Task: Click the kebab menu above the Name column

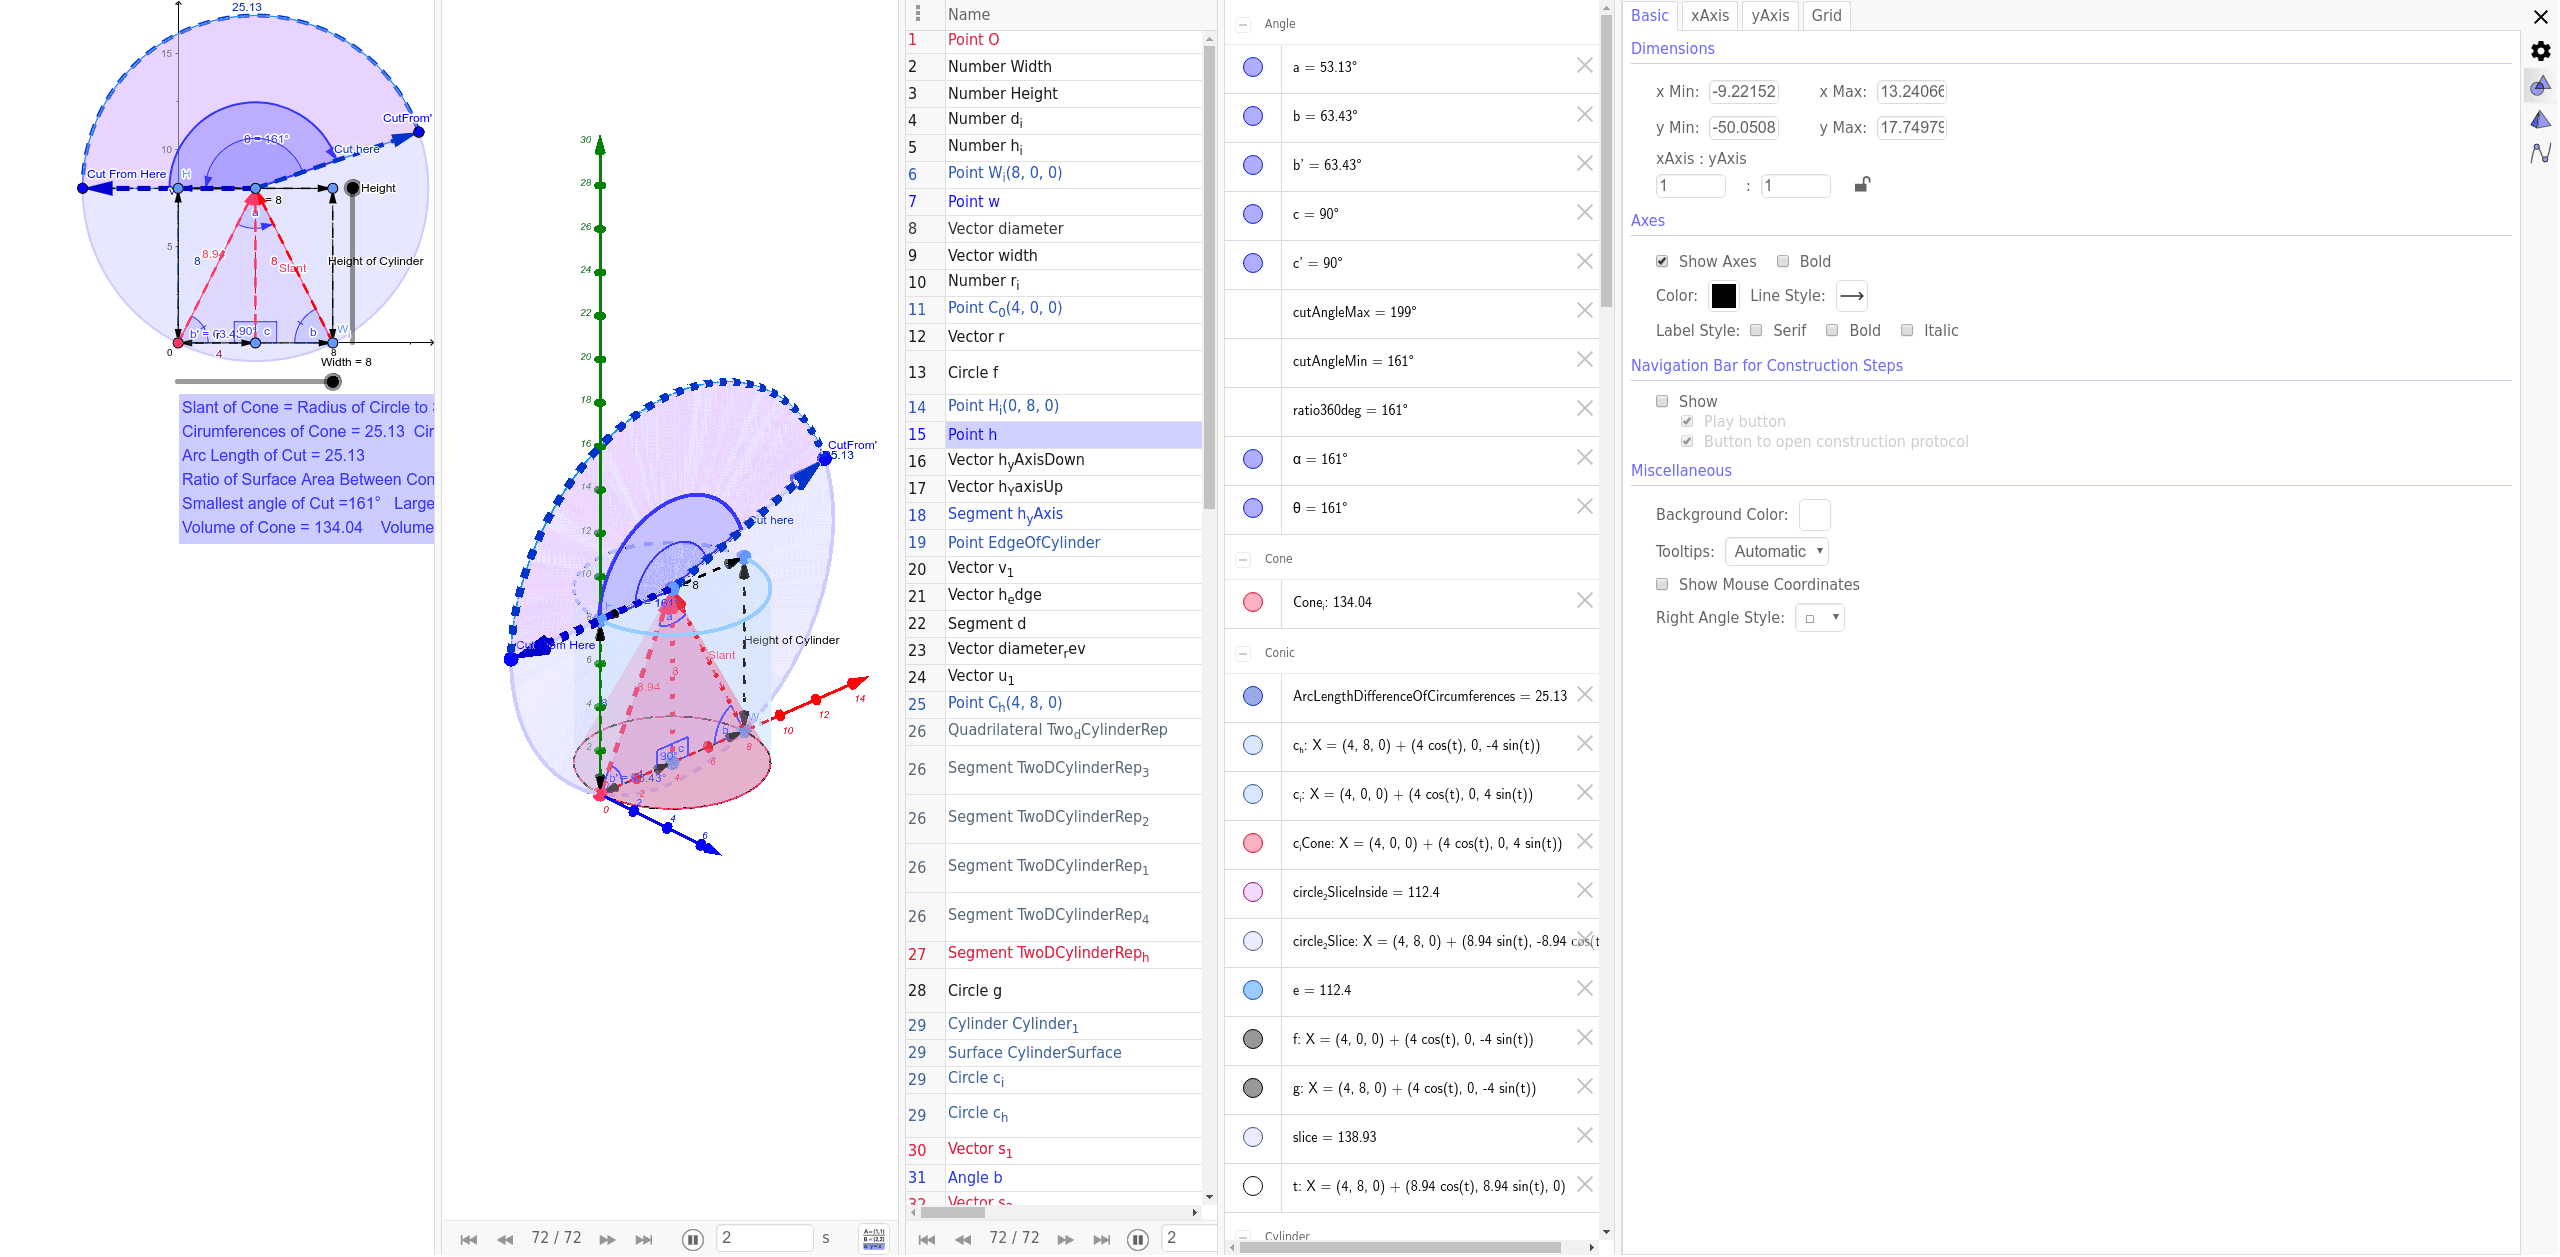Action: click(x=918, y=13)
